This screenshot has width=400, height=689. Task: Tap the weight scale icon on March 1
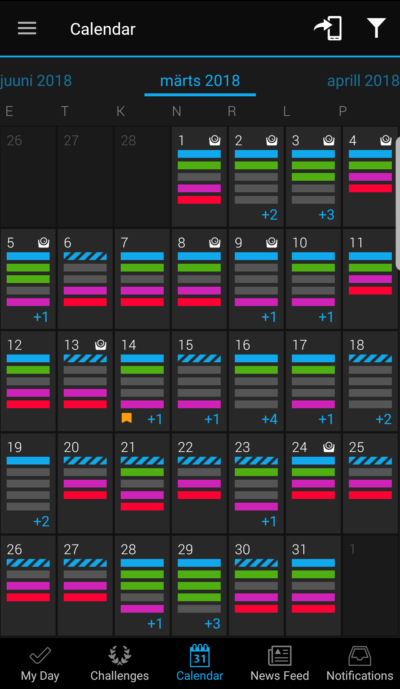tap(215, 140)
